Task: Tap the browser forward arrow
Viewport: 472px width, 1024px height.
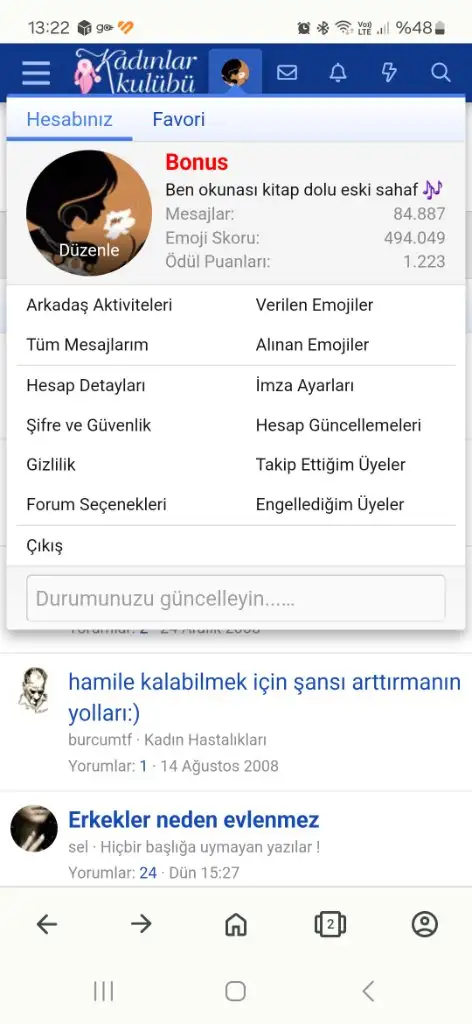Action: 141,924
